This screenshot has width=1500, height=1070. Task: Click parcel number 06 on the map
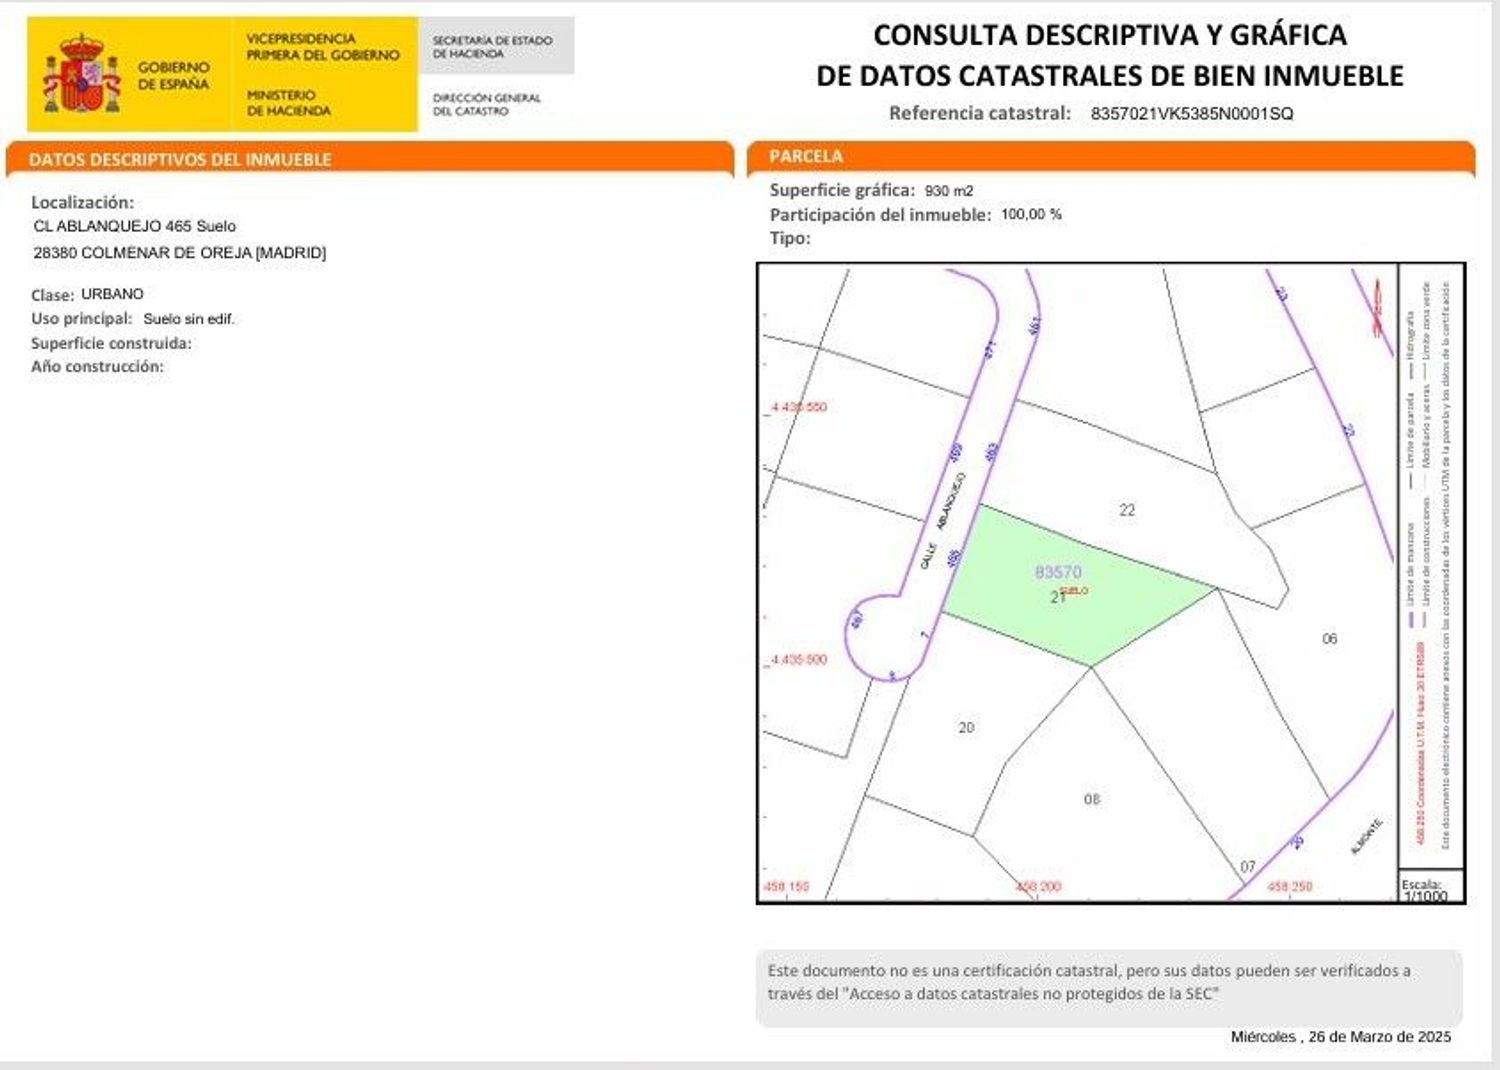(x=1329, y=639)
